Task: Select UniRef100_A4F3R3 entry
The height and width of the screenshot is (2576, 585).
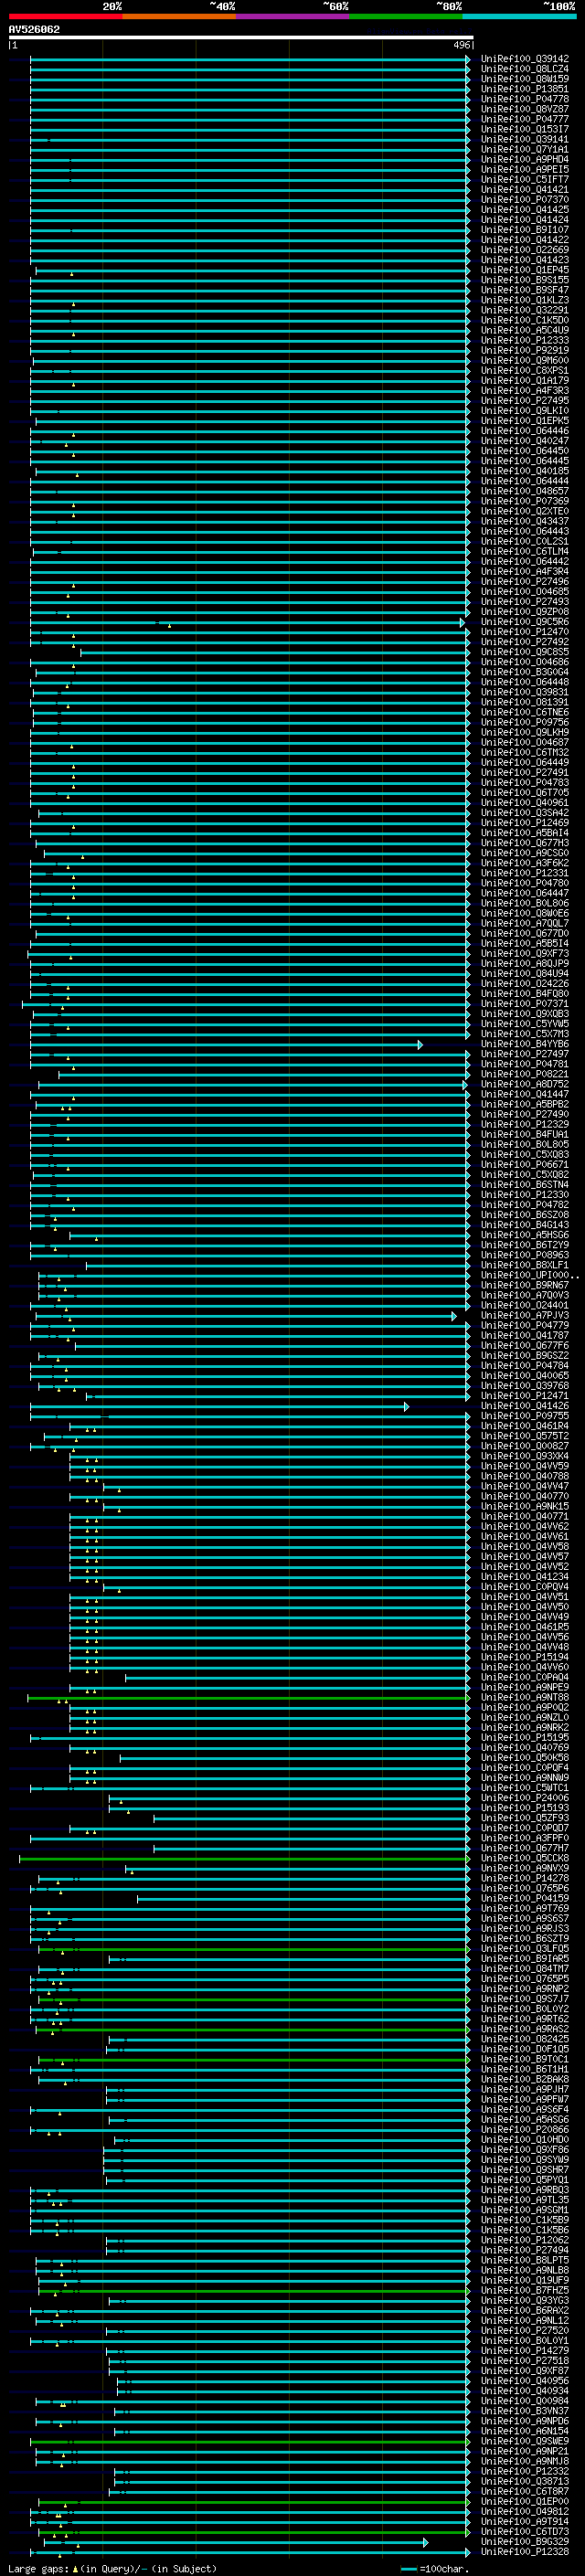Action: [x=525, y=391]
